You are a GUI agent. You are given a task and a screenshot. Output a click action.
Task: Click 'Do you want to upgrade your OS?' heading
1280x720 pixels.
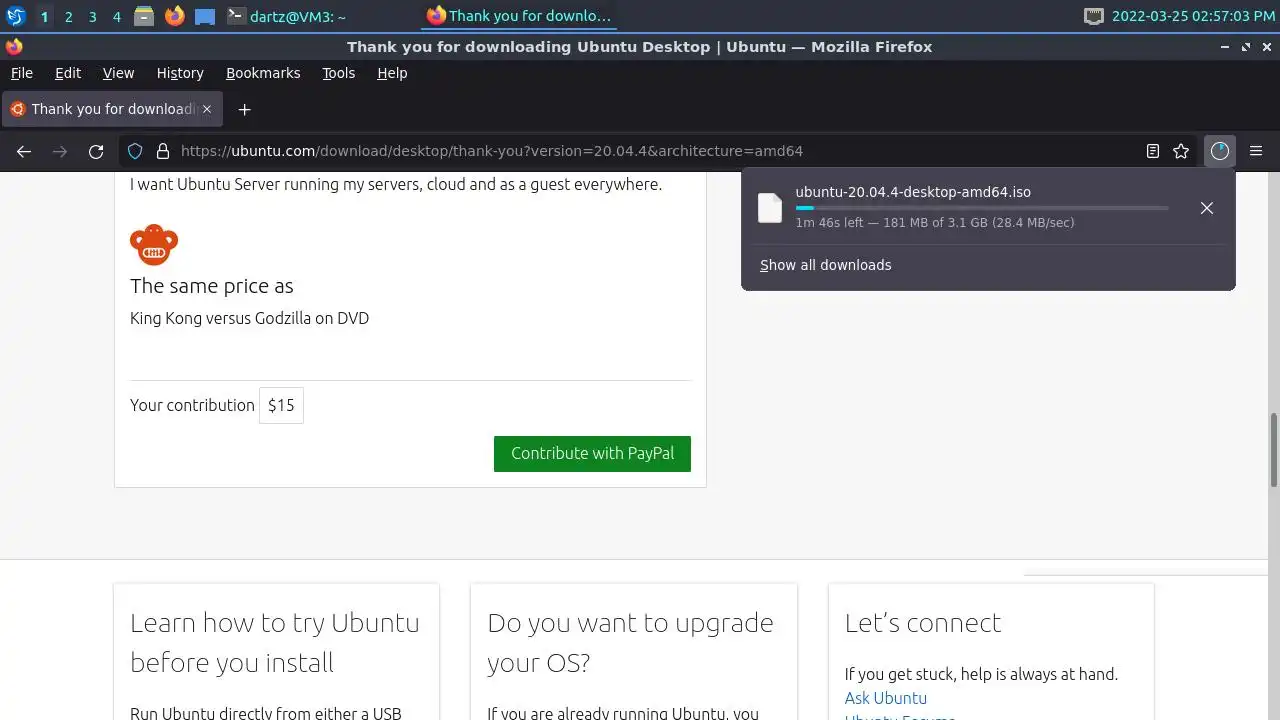[x=630, y=642]
